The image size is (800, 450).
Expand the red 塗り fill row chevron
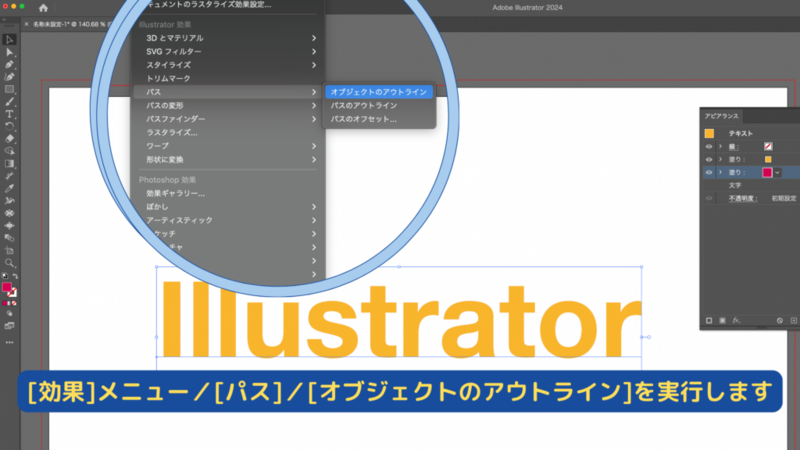click(x=720, y=172)
